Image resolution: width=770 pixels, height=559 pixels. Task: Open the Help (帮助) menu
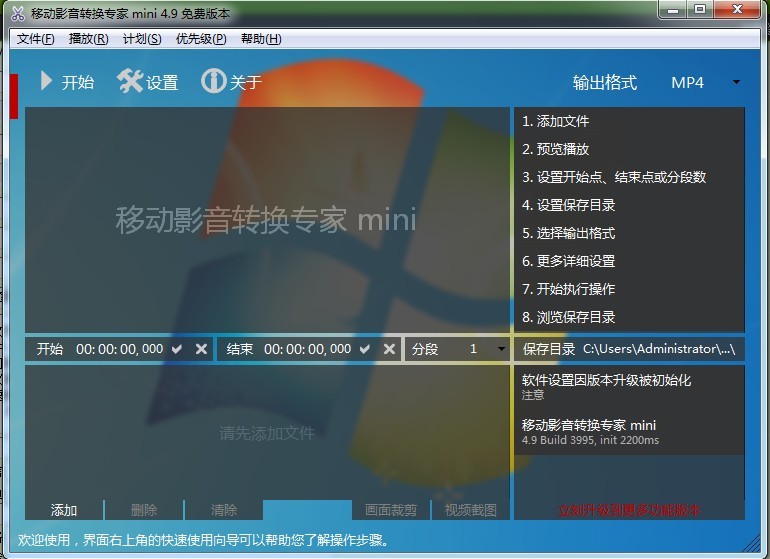[x=261, y=39]
